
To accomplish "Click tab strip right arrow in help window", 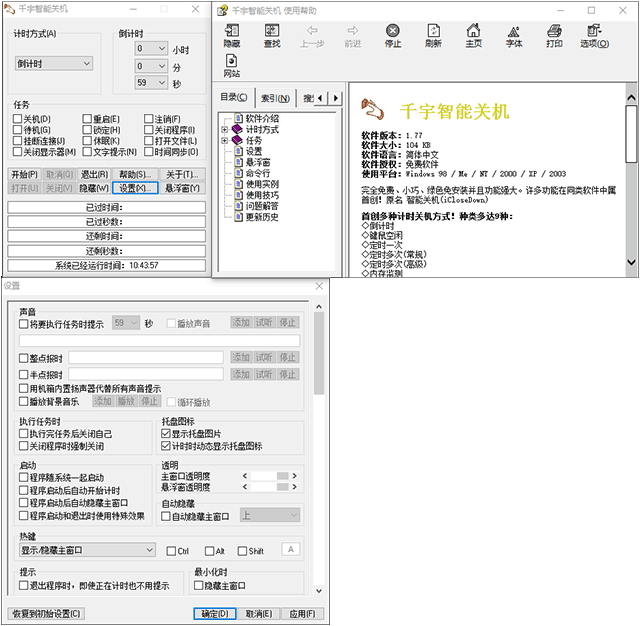I will 336,98.
